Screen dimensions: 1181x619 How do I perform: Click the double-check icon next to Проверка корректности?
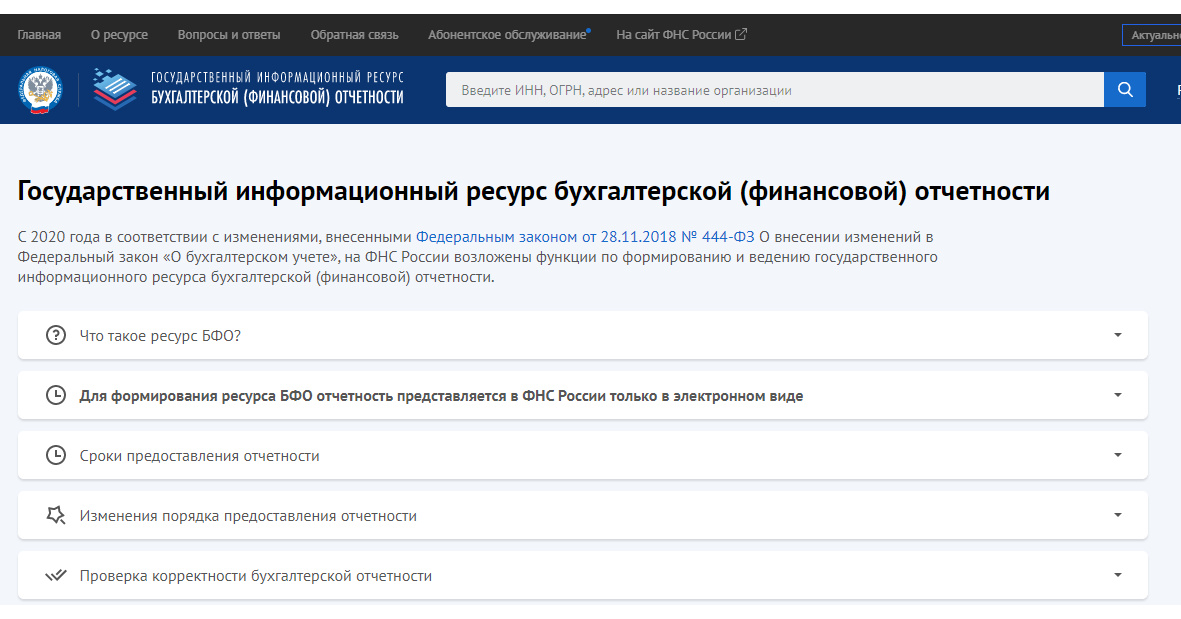pos(56,575)
